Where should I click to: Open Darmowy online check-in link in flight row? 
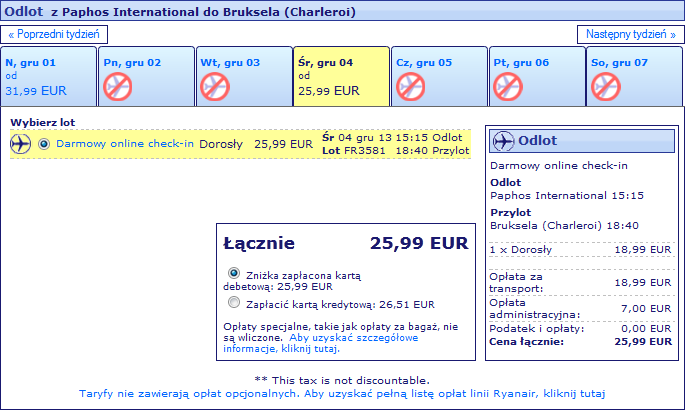[125, 144]
